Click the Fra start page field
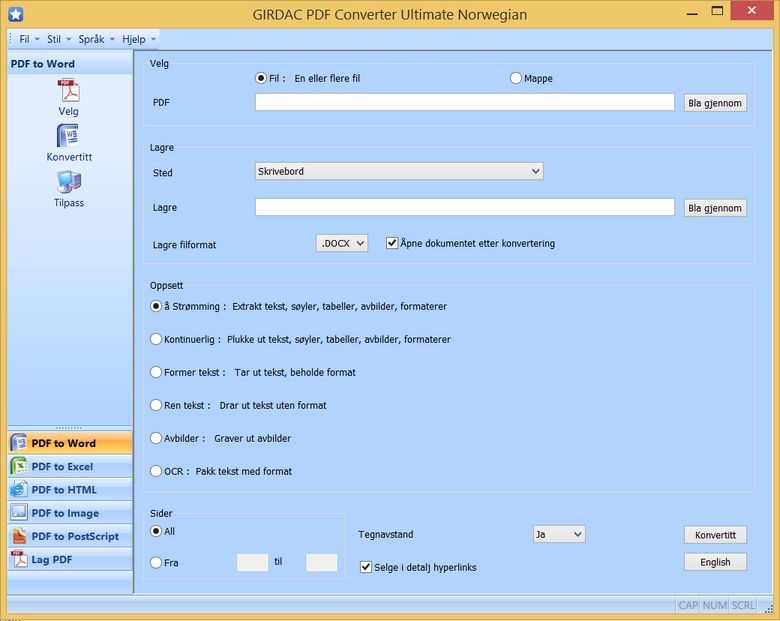This screenshot has height=621, width=780. [252, 562]
